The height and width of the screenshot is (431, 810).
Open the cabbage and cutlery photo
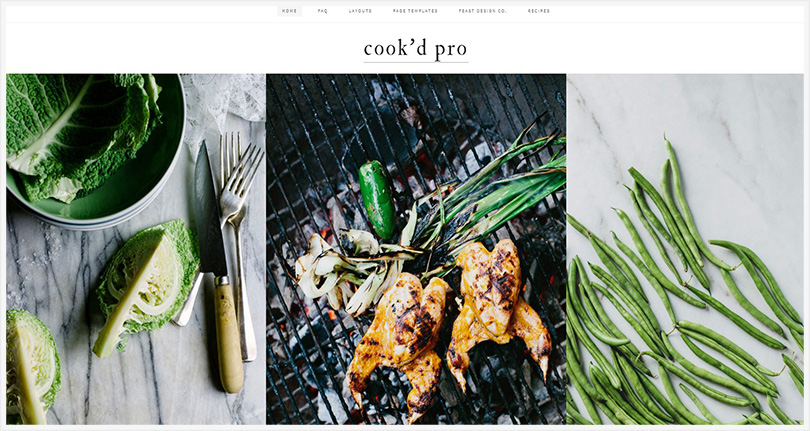pos(136,249)
